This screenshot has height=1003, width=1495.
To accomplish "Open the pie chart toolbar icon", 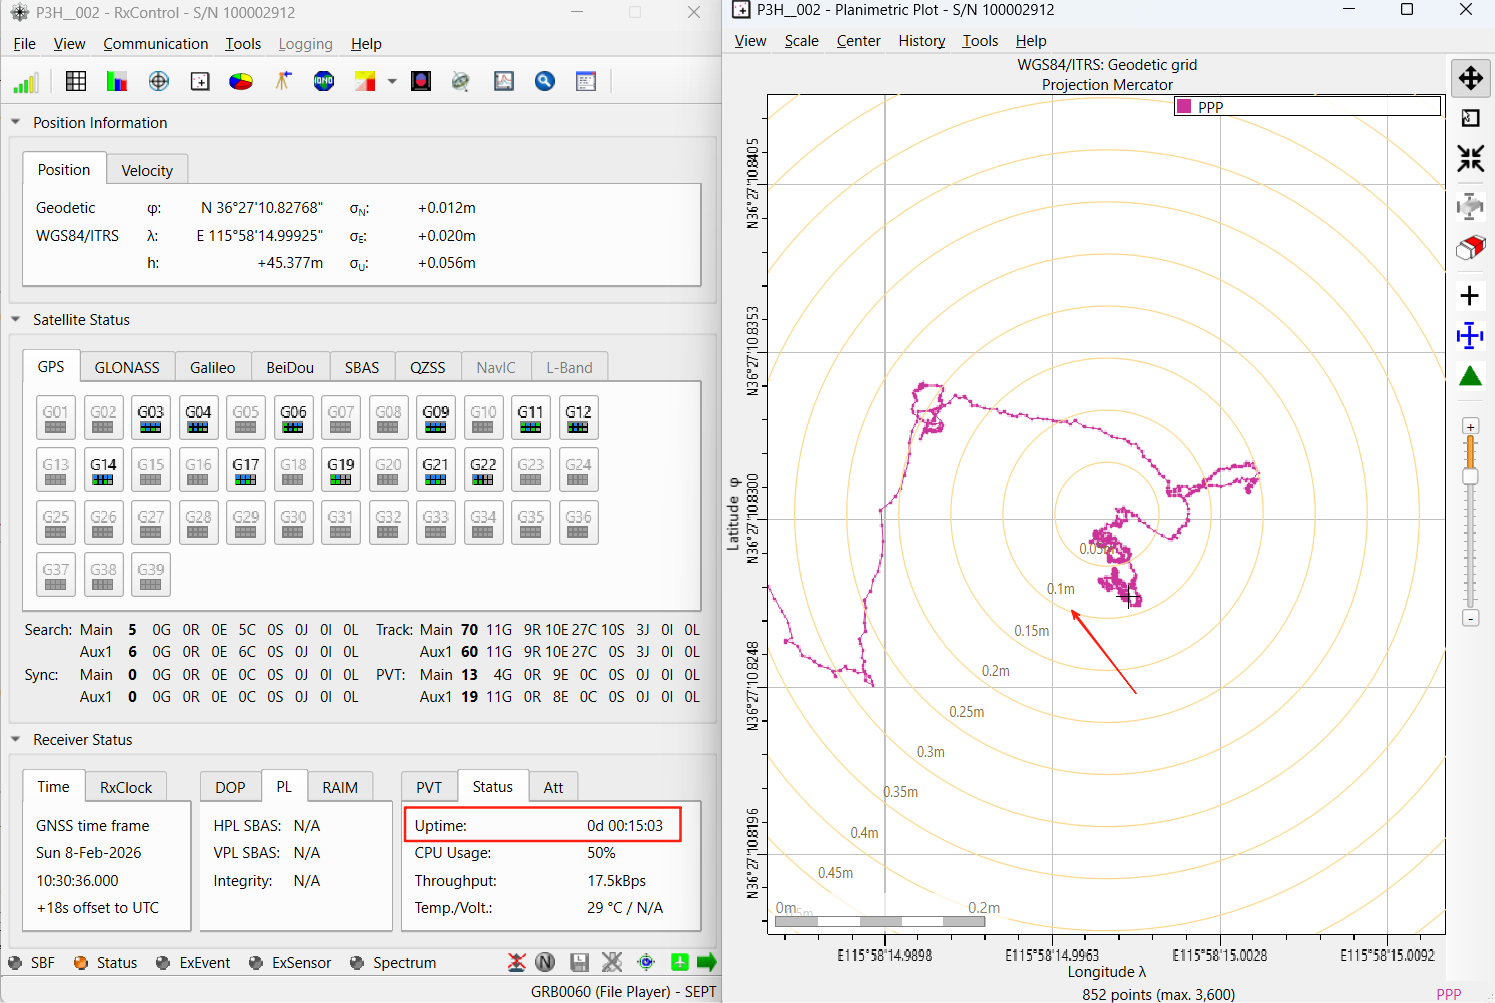I will pos(241,82).
